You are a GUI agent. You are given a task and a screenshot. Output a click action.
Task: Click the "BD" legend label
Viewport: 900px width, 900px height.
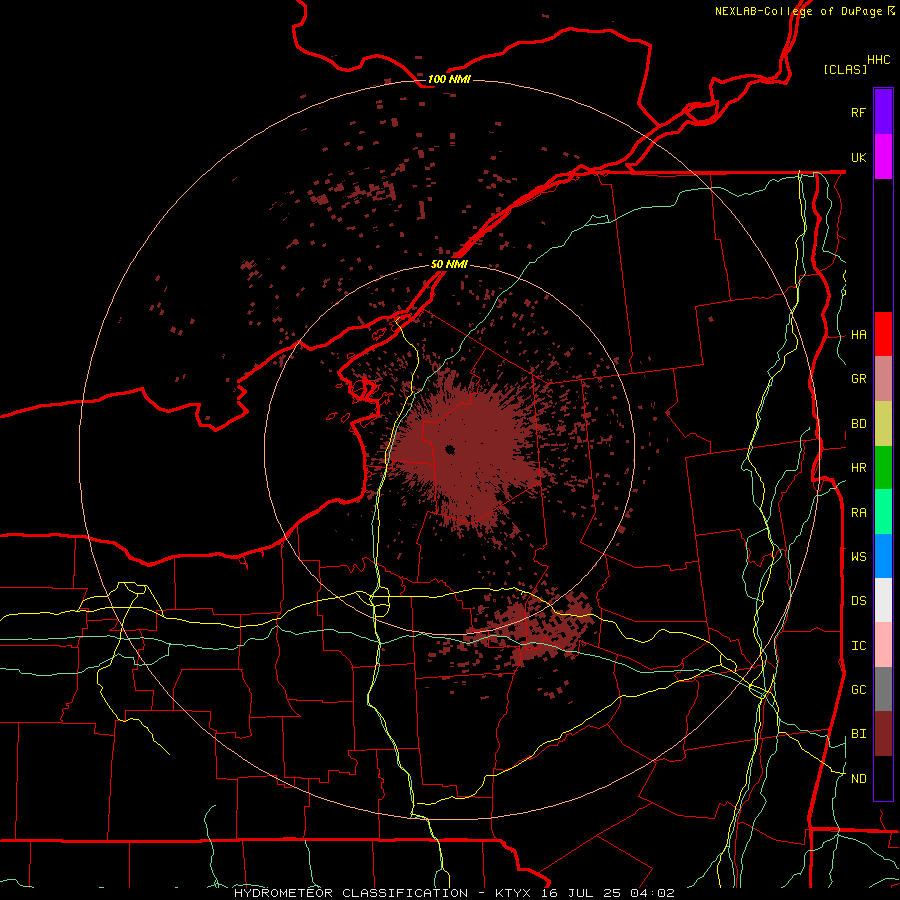(858, 424)
